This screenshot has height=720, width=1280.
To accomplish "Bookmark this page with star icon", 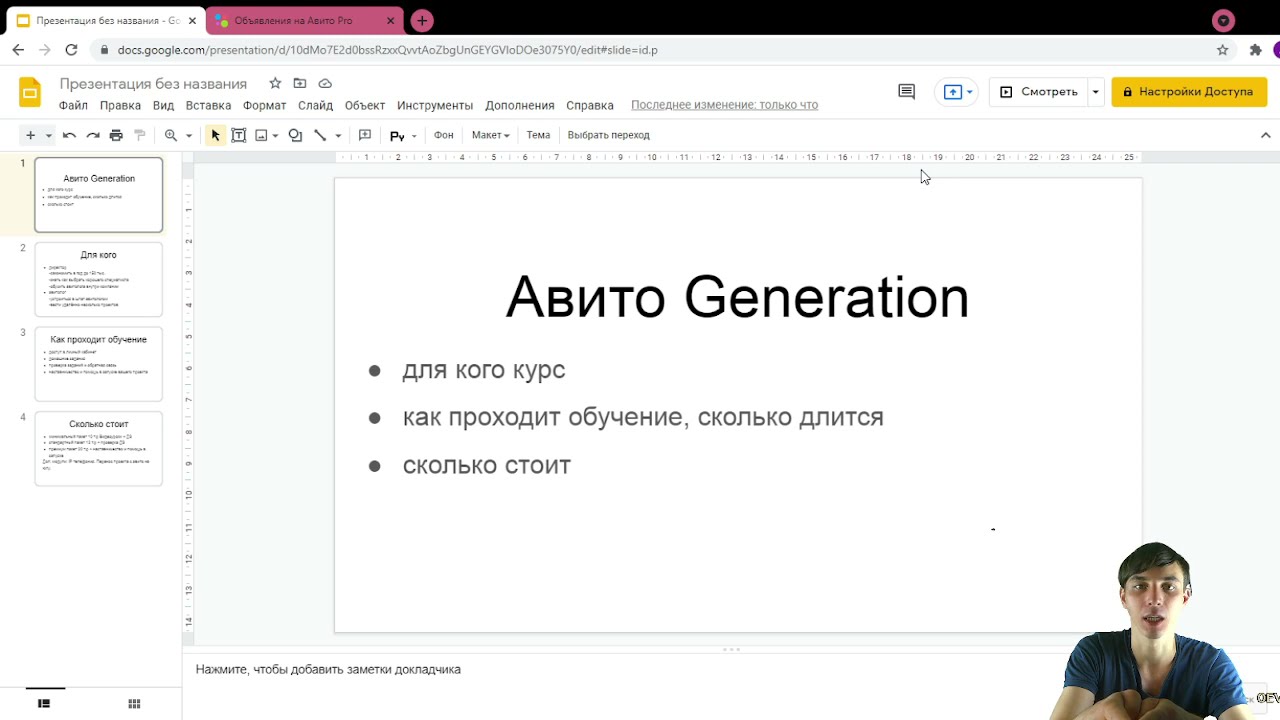I will click(1222, 50).
